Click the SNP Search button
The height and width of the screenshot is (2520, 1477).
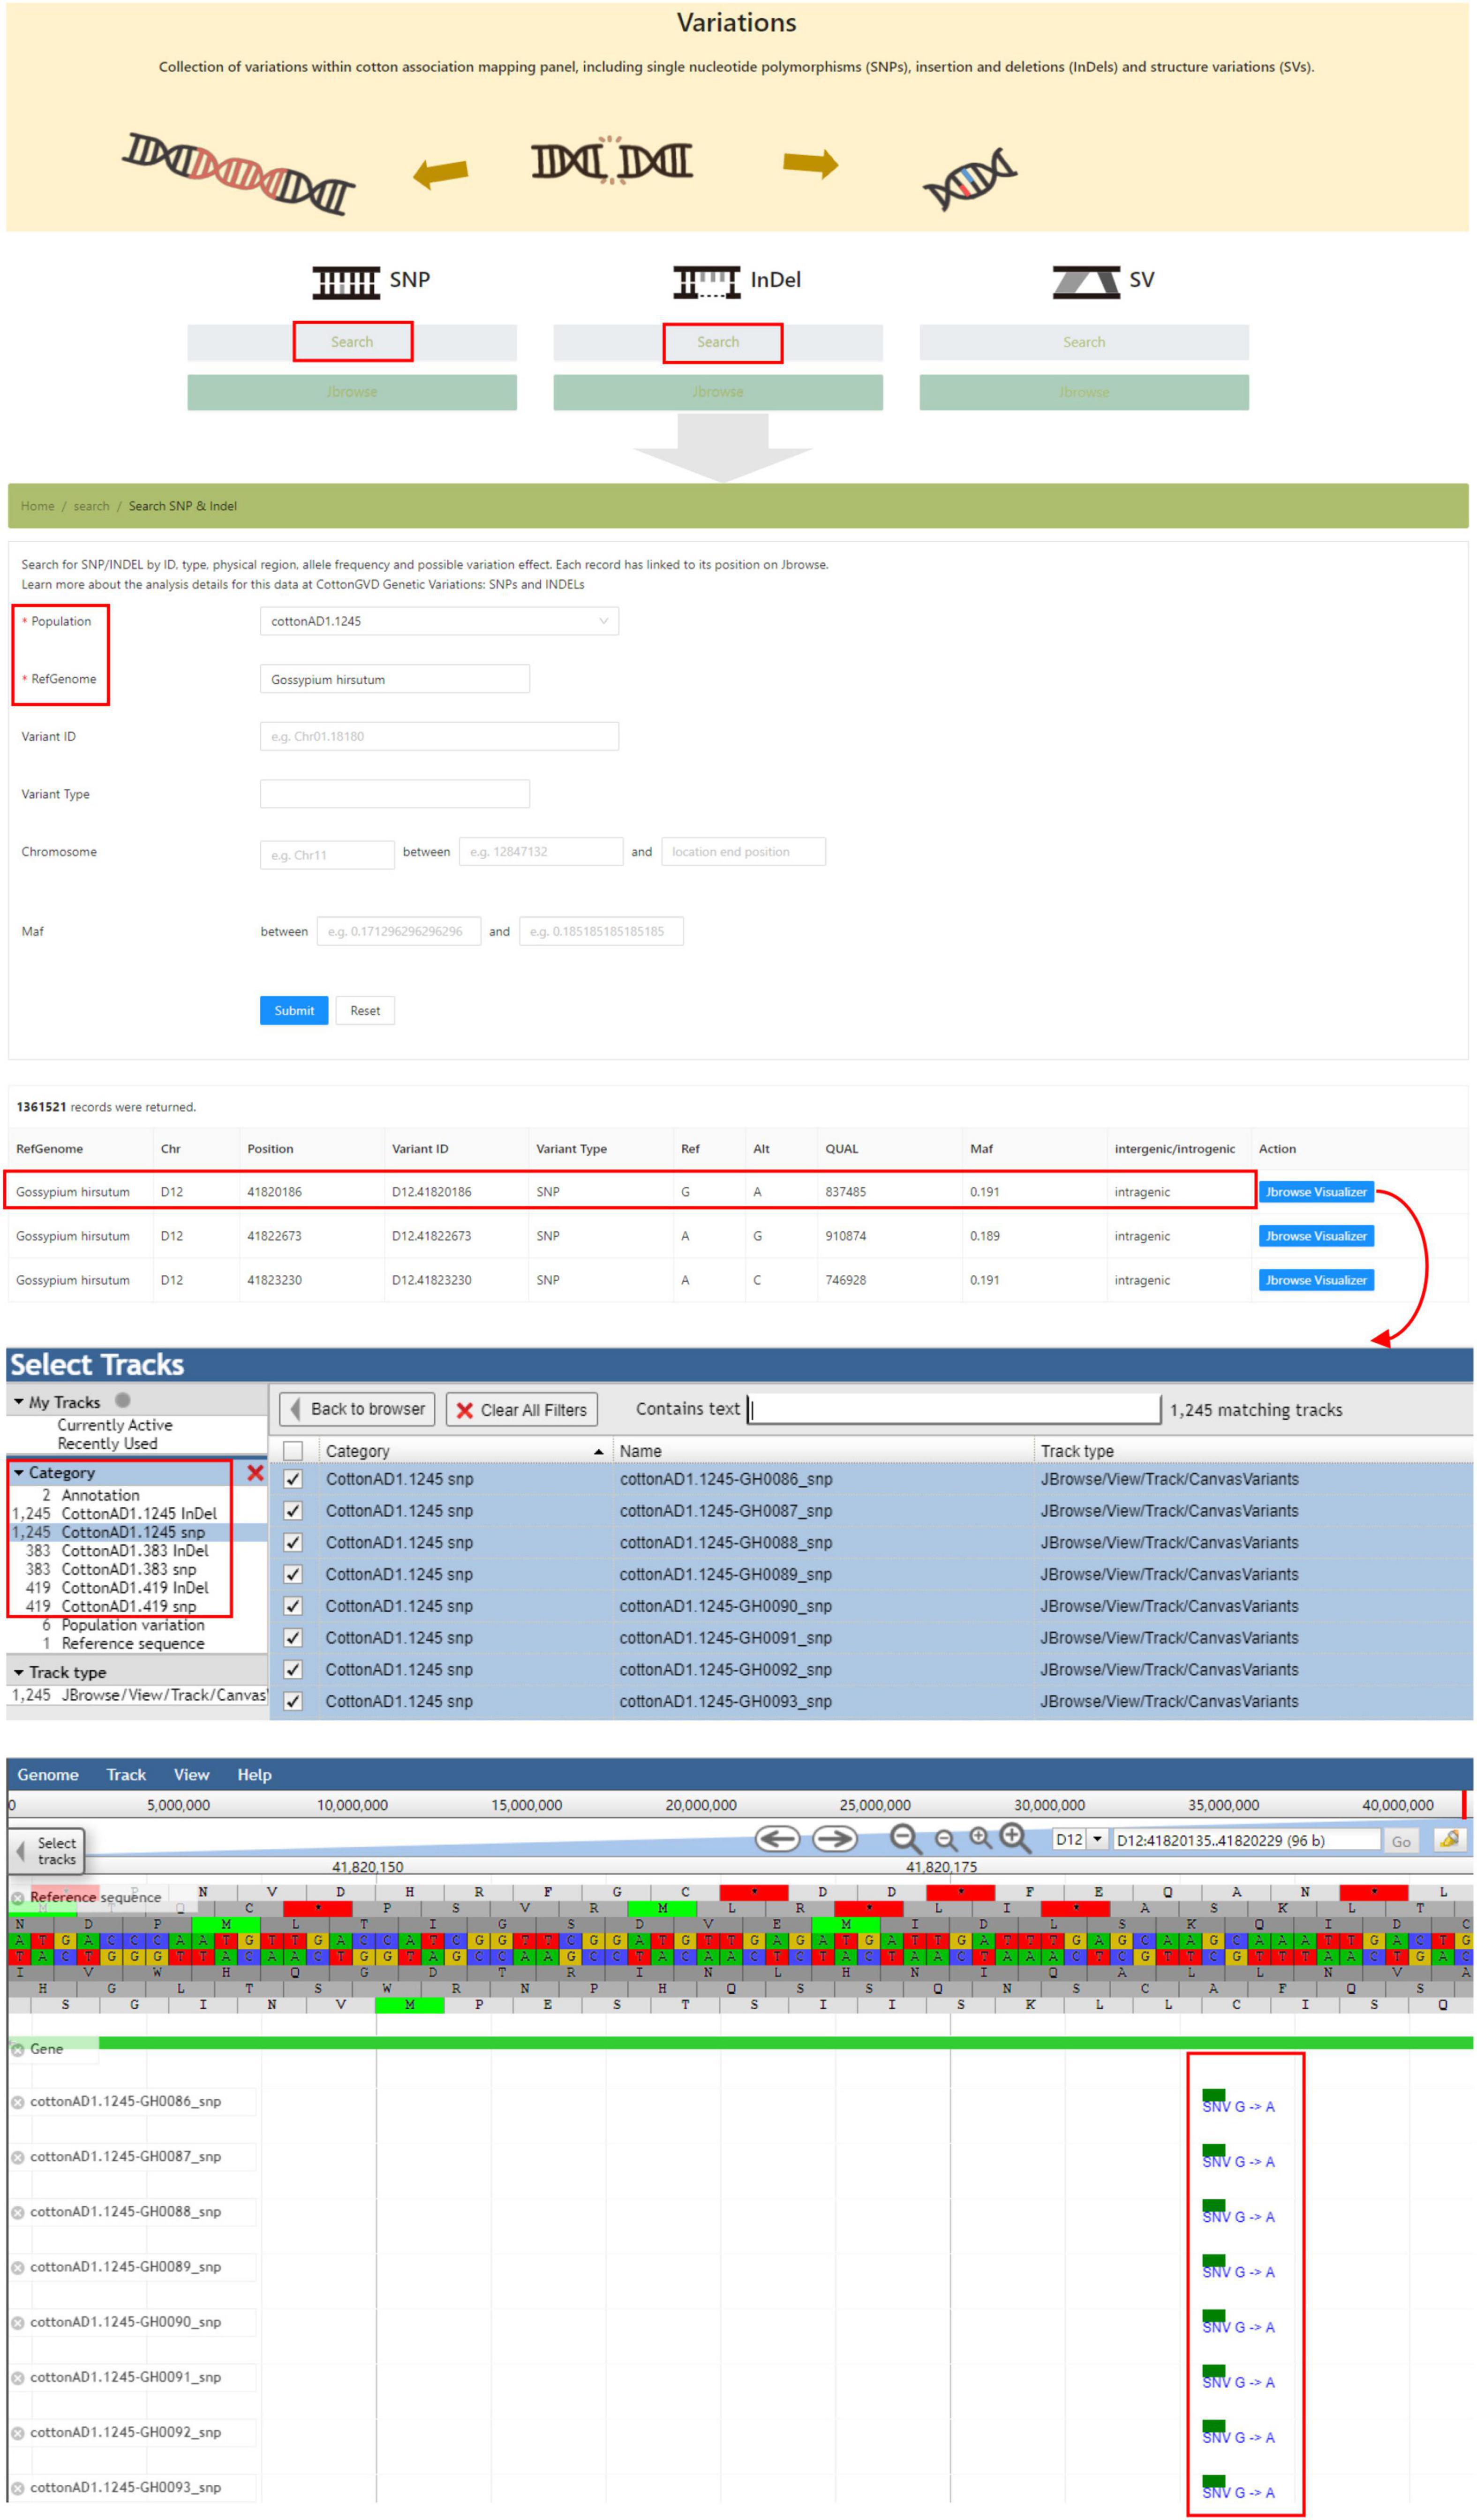(x=352, y=342)
